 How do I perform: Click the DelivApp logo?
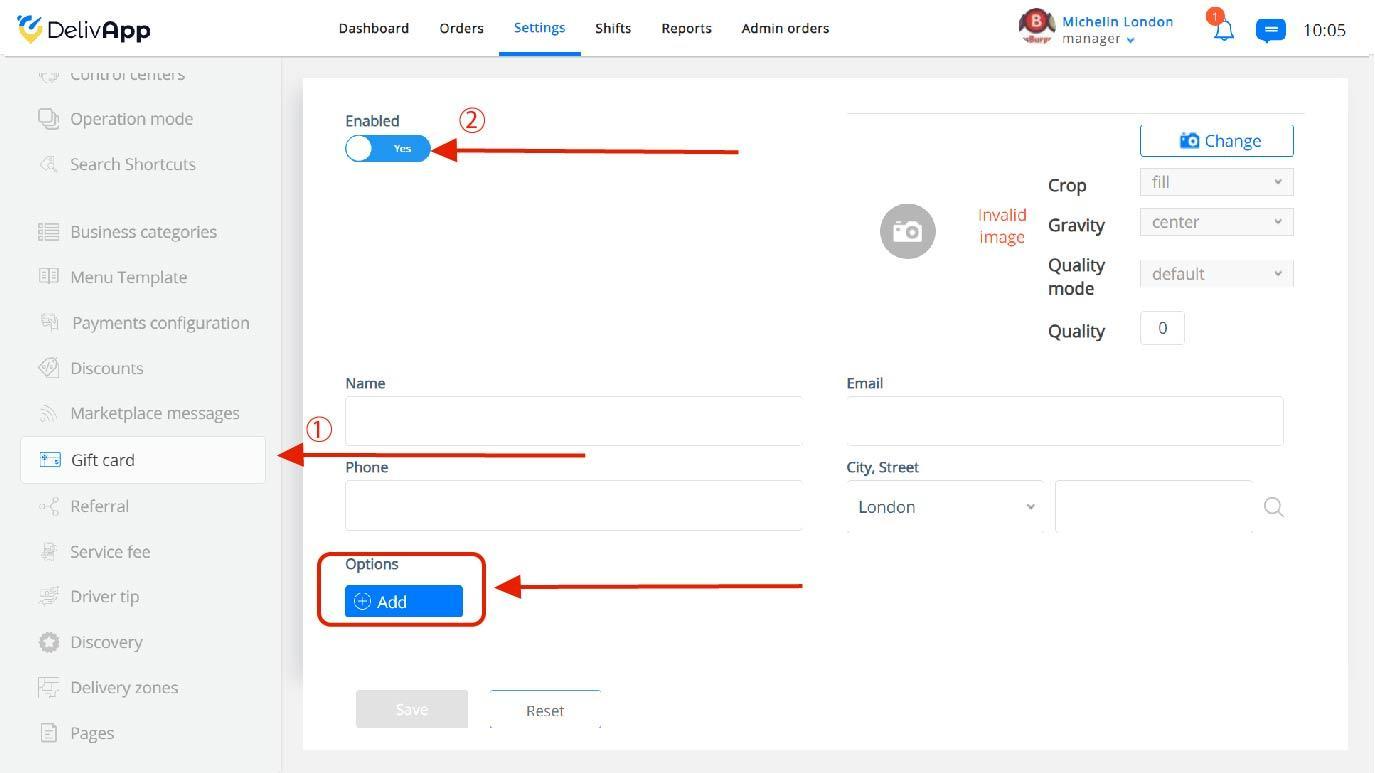point(84,29)
